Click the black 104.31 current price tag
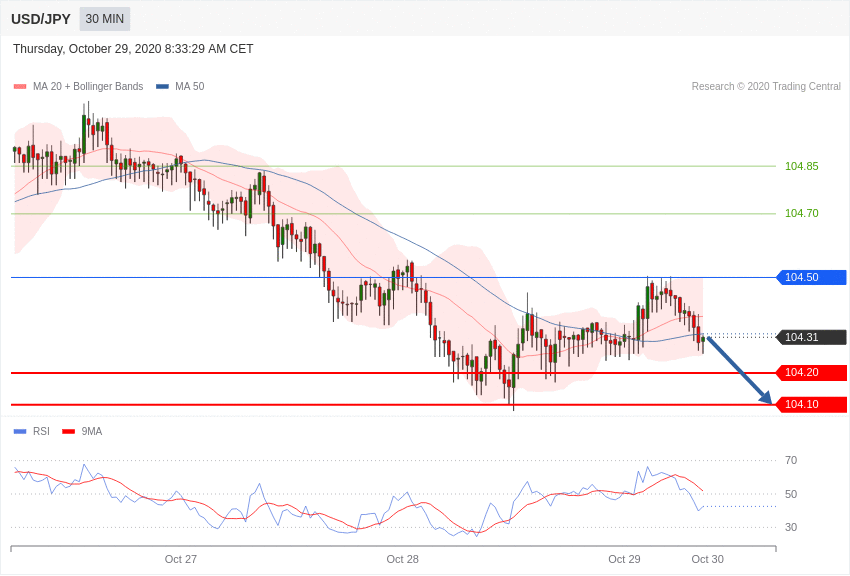The height and width of the screenshot is (576, 850). coord(812,337)
